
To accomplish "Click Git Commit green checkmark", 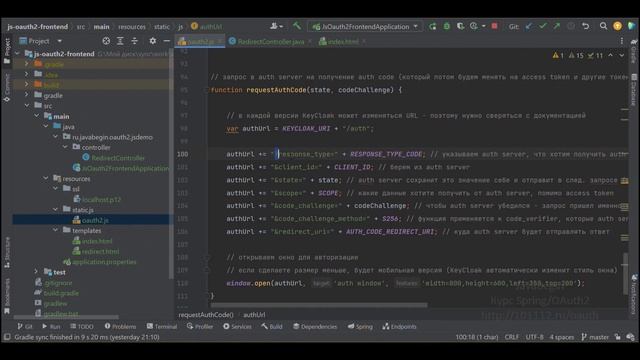I will [x=543, y=27].
